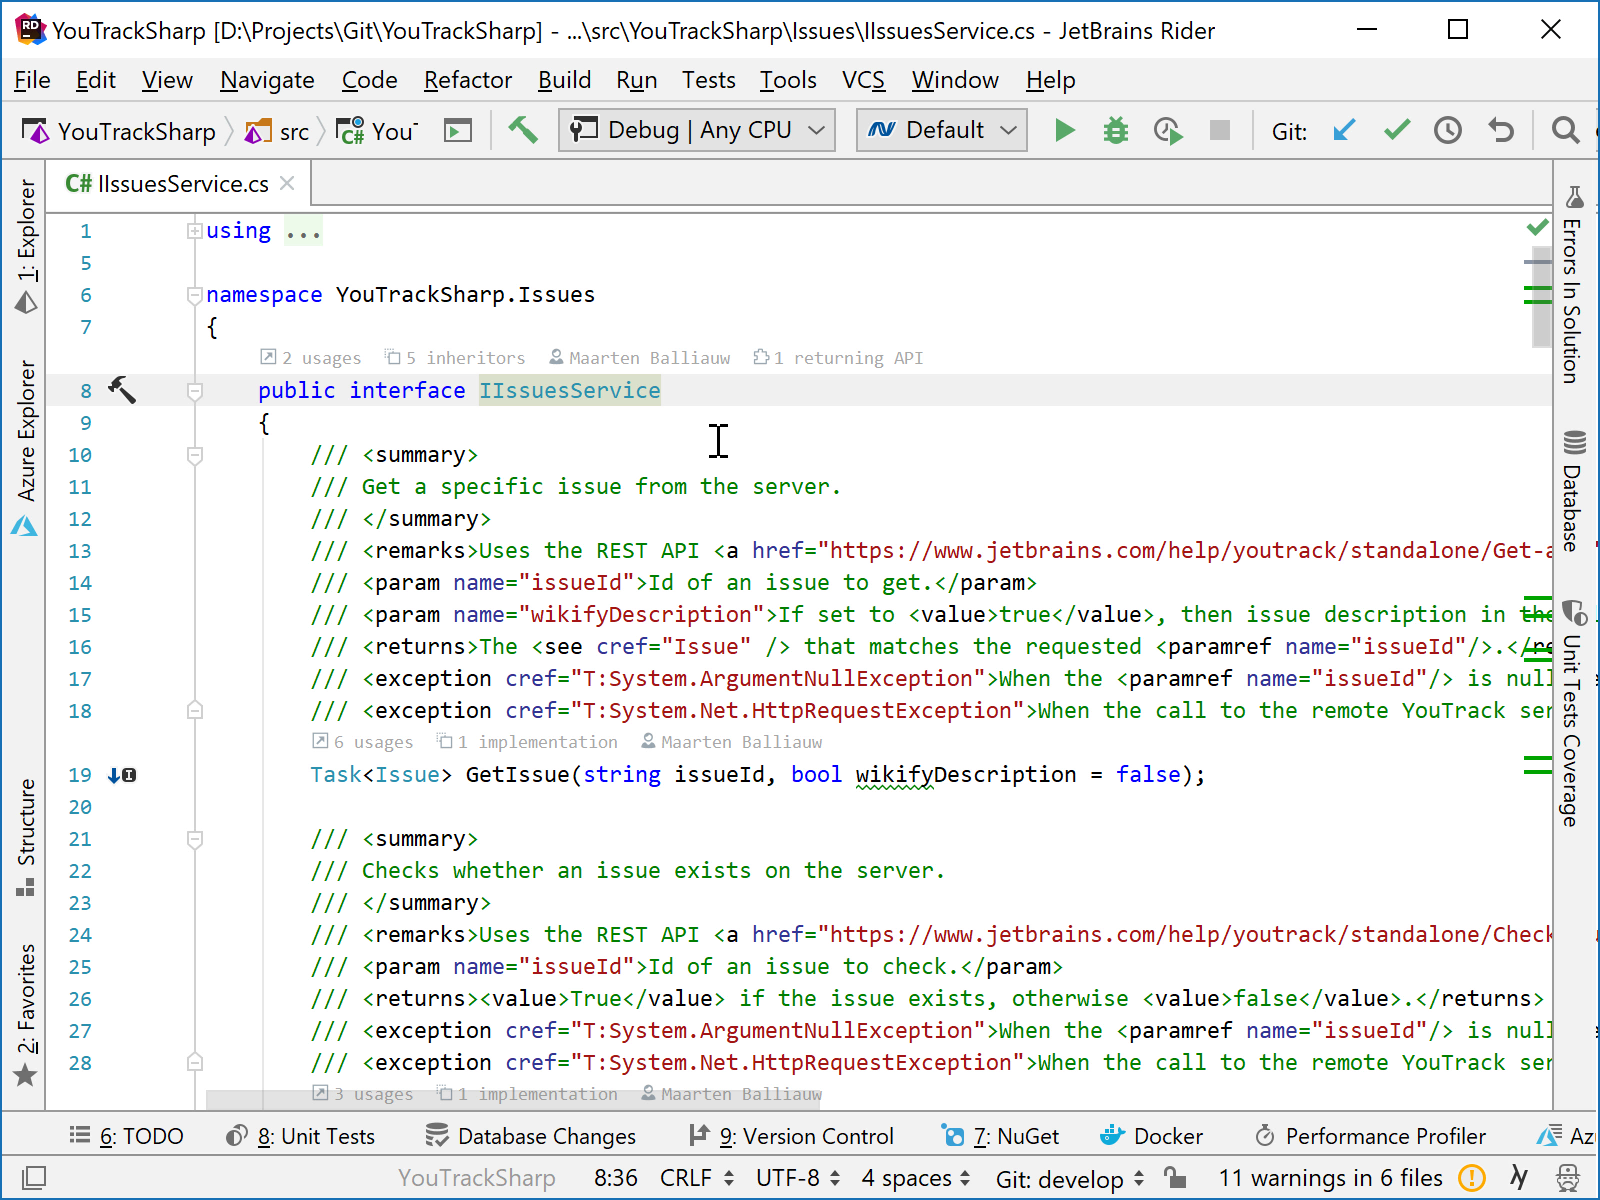Click the terminal-like toolbar icon after breadcrumbs
This screenshot has height=1200, width=1600.
[458, 131]
